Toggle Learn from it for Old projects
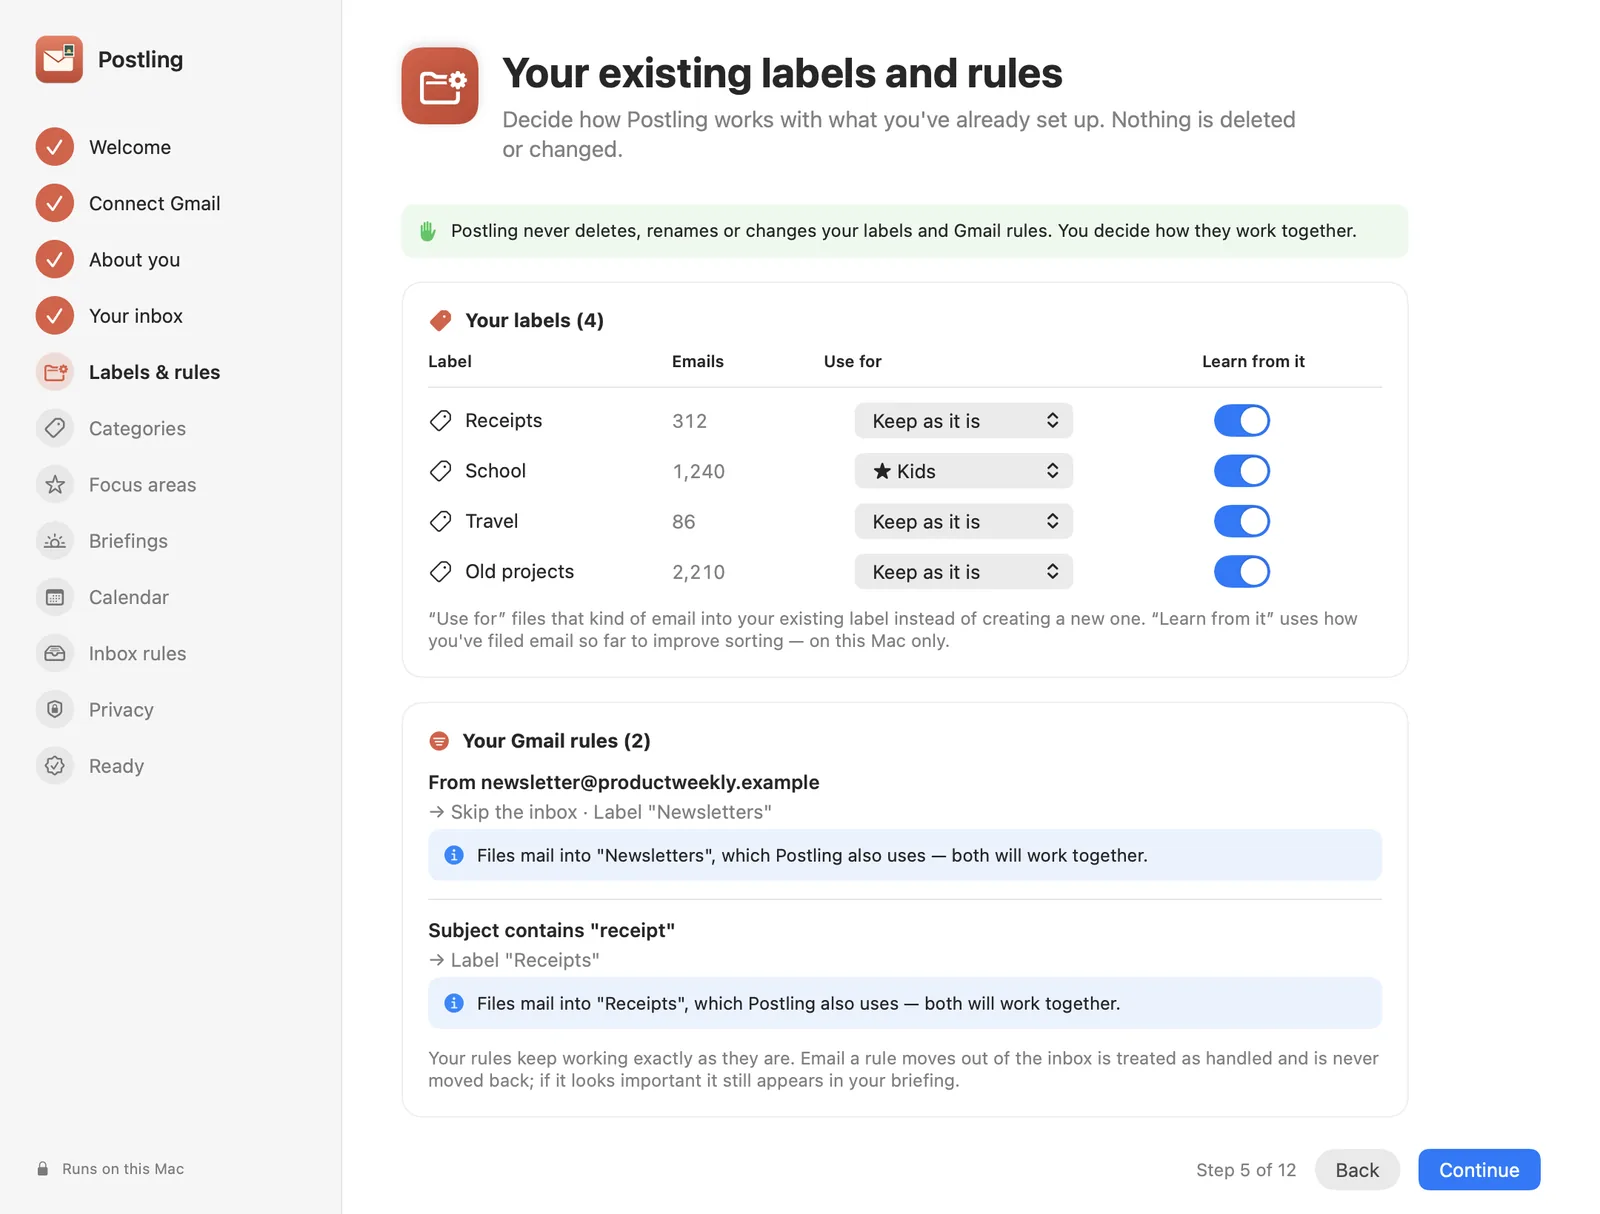Screen dimensions: 1600x1214 pos(1242,572)
